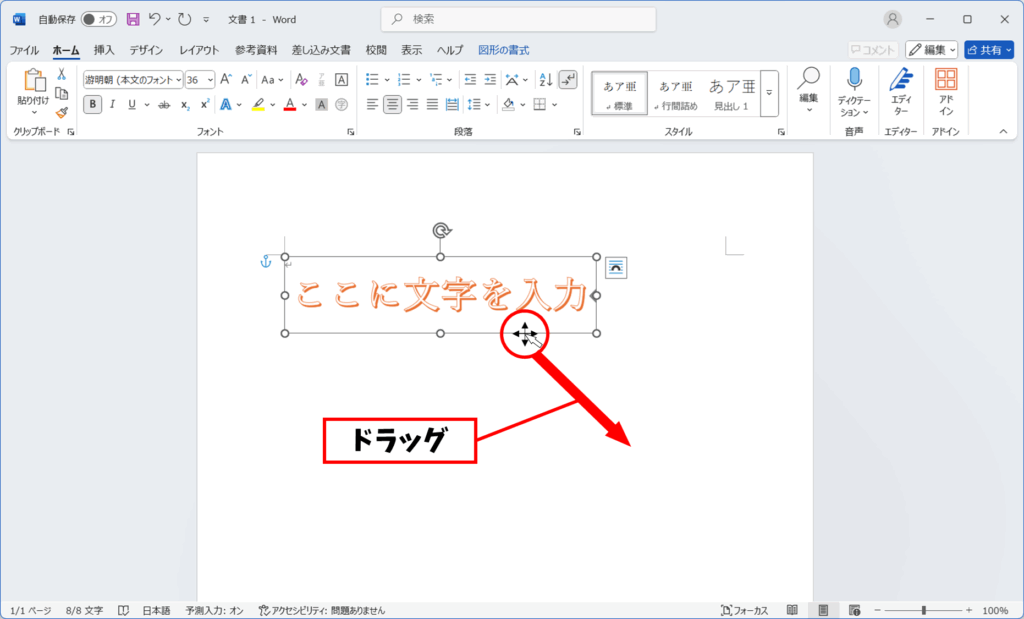Select the 見出し 1 heading style
The image size is (1024, 619).
click(x=730, y=93)
